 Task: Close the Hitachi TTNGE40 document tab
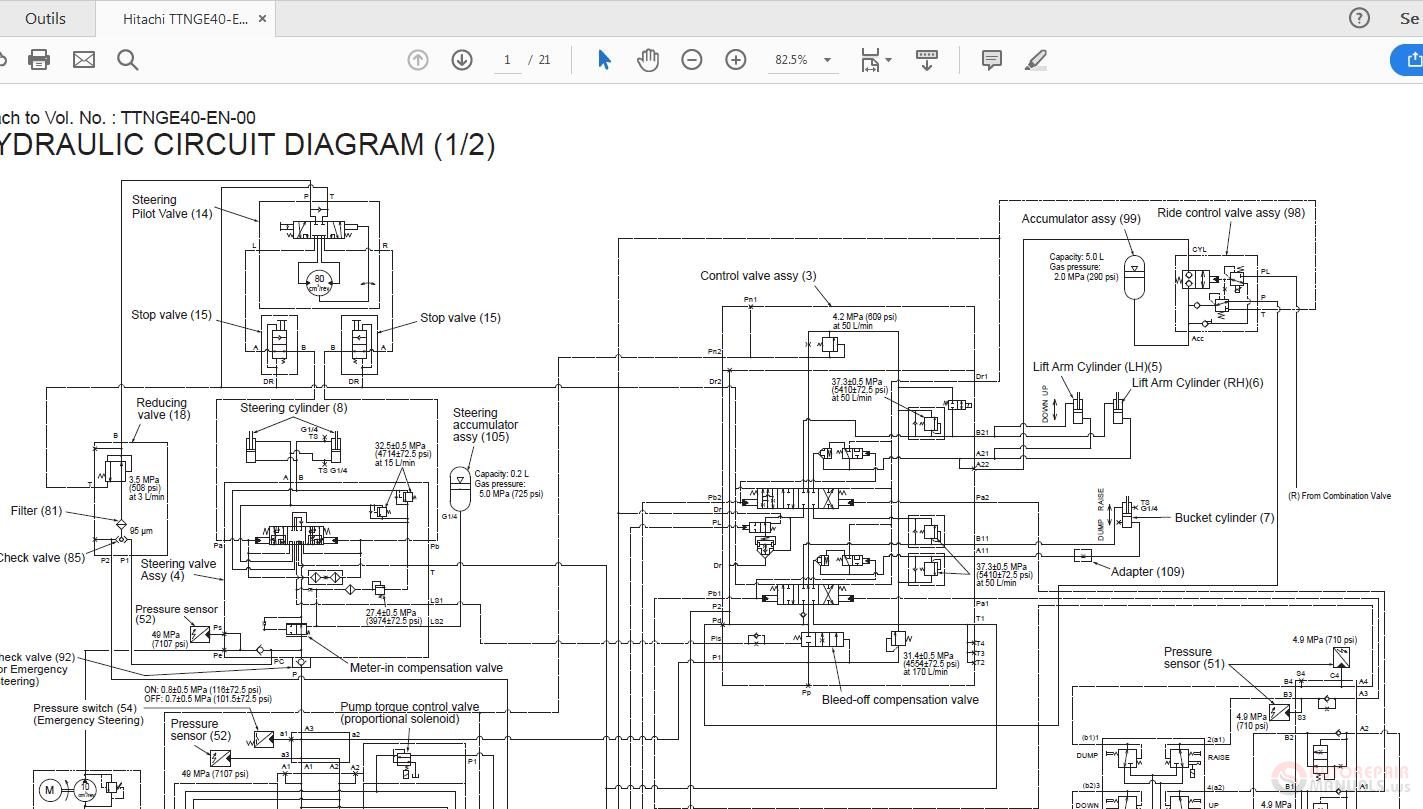(262, 18)
